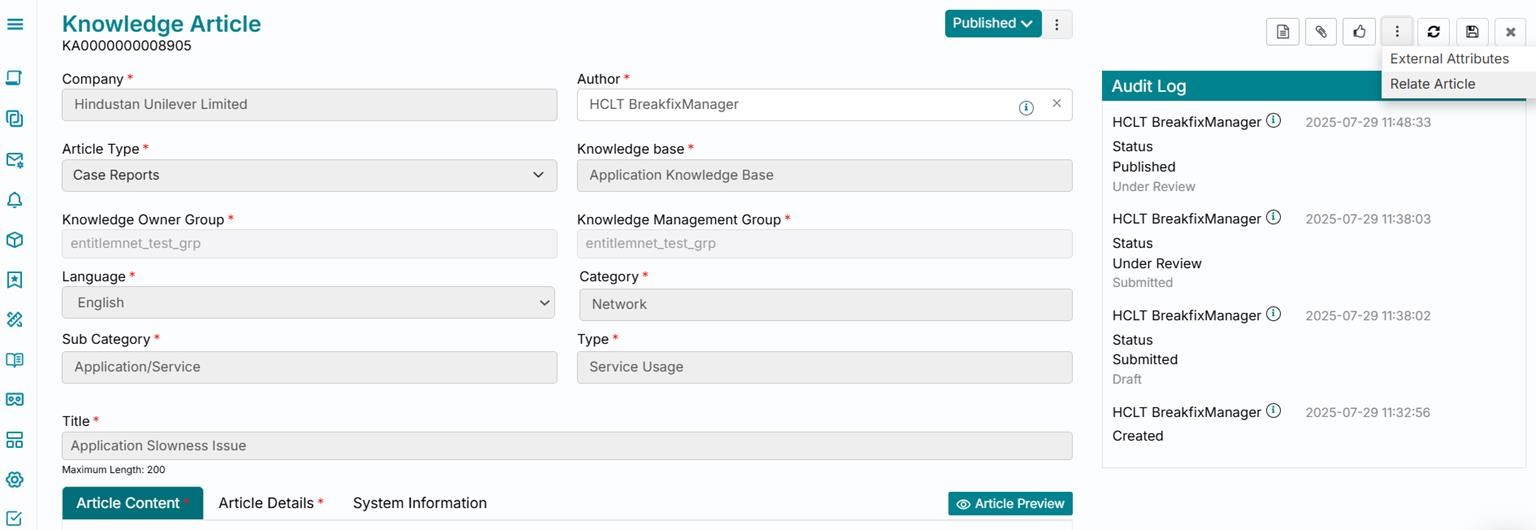The image size is (1536, 530).
Task: Click info icon beside 11:48:33 audit entry
Action: pyautogui.click(x=1273, y=121)
